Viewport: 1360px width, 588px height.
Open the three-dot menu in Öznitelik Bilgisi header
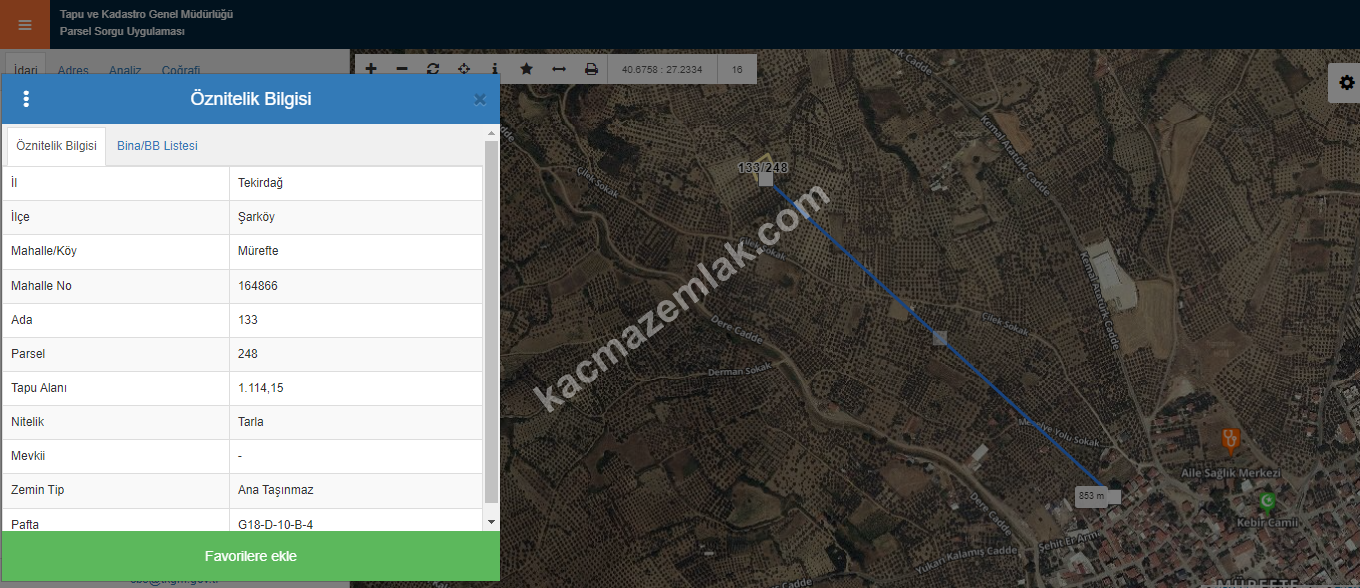[x=26, y=99]
